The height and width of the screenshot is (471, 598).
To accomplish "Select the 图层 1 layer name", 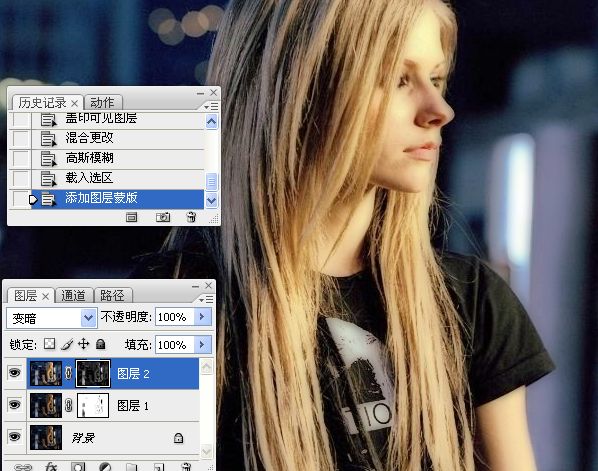I will click(x=133, y=406).
